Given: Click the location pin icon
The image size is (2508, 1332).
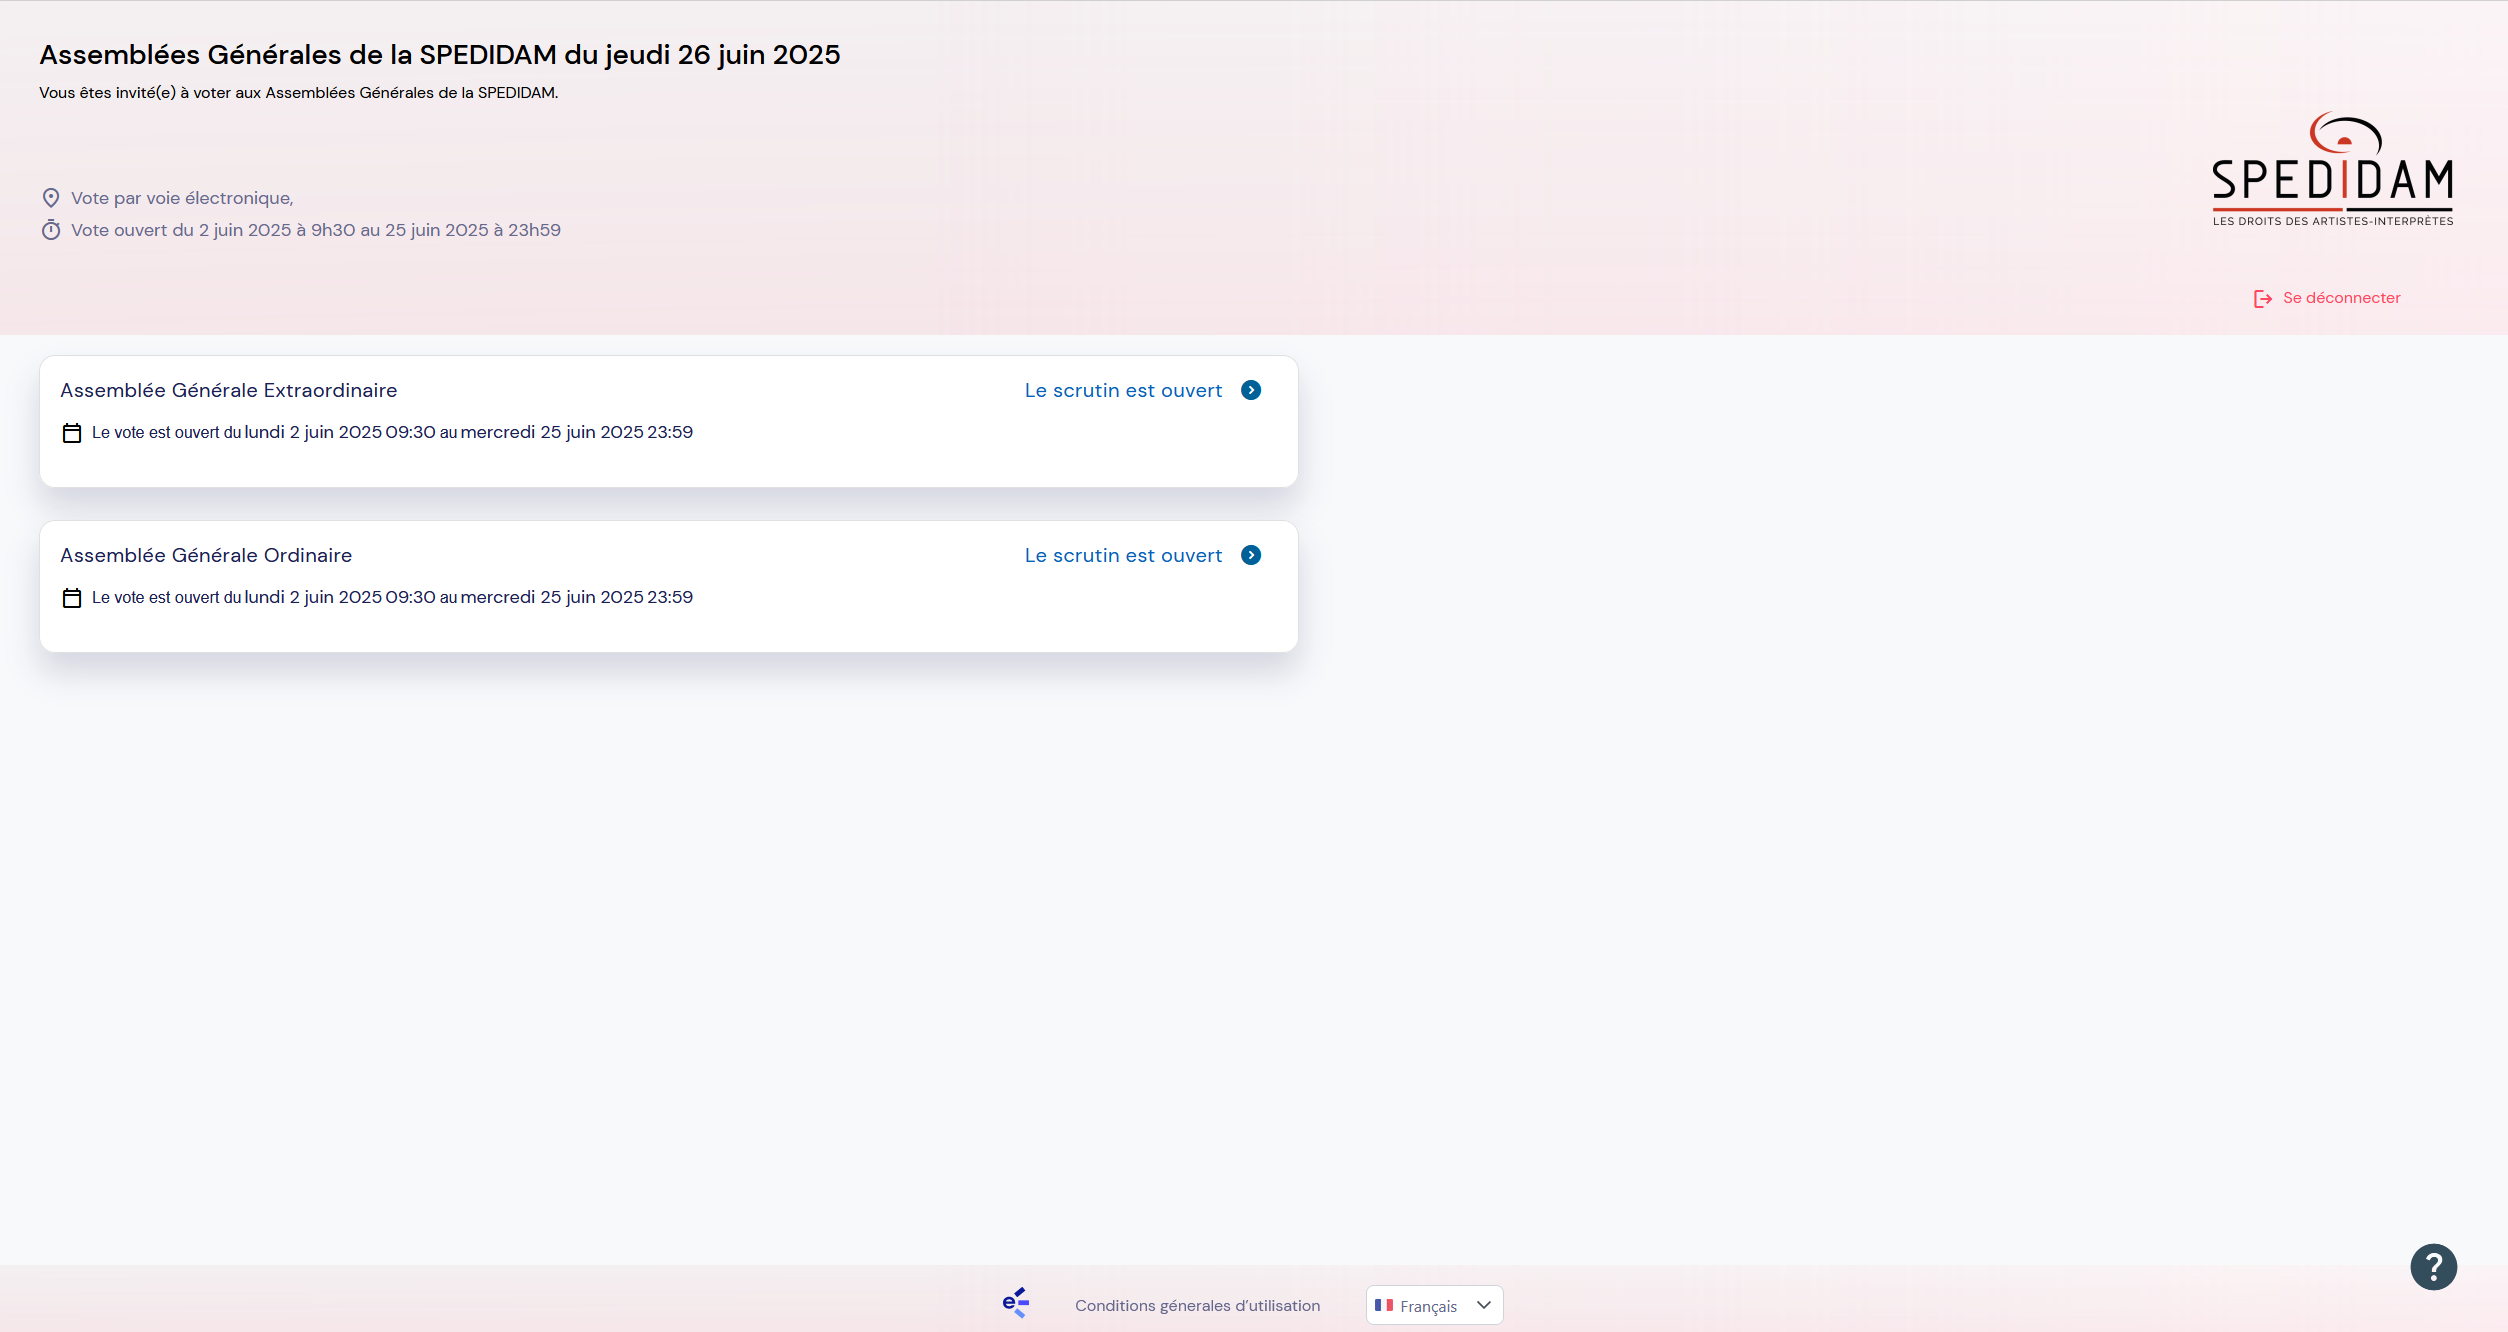Looking at the screenshot, I should click(51, 198).
